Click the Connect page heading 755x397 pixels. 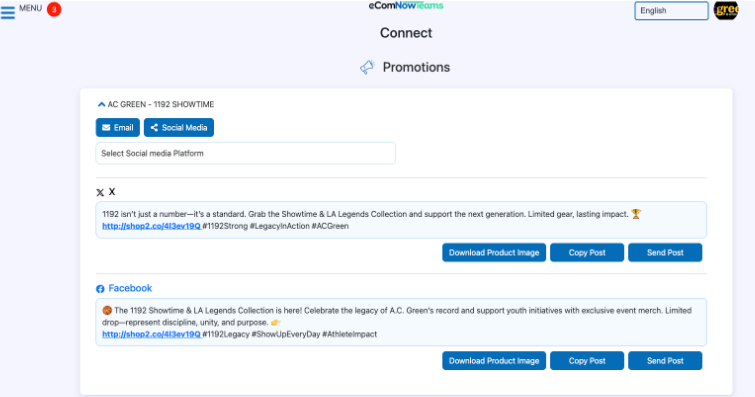point(406,33)
